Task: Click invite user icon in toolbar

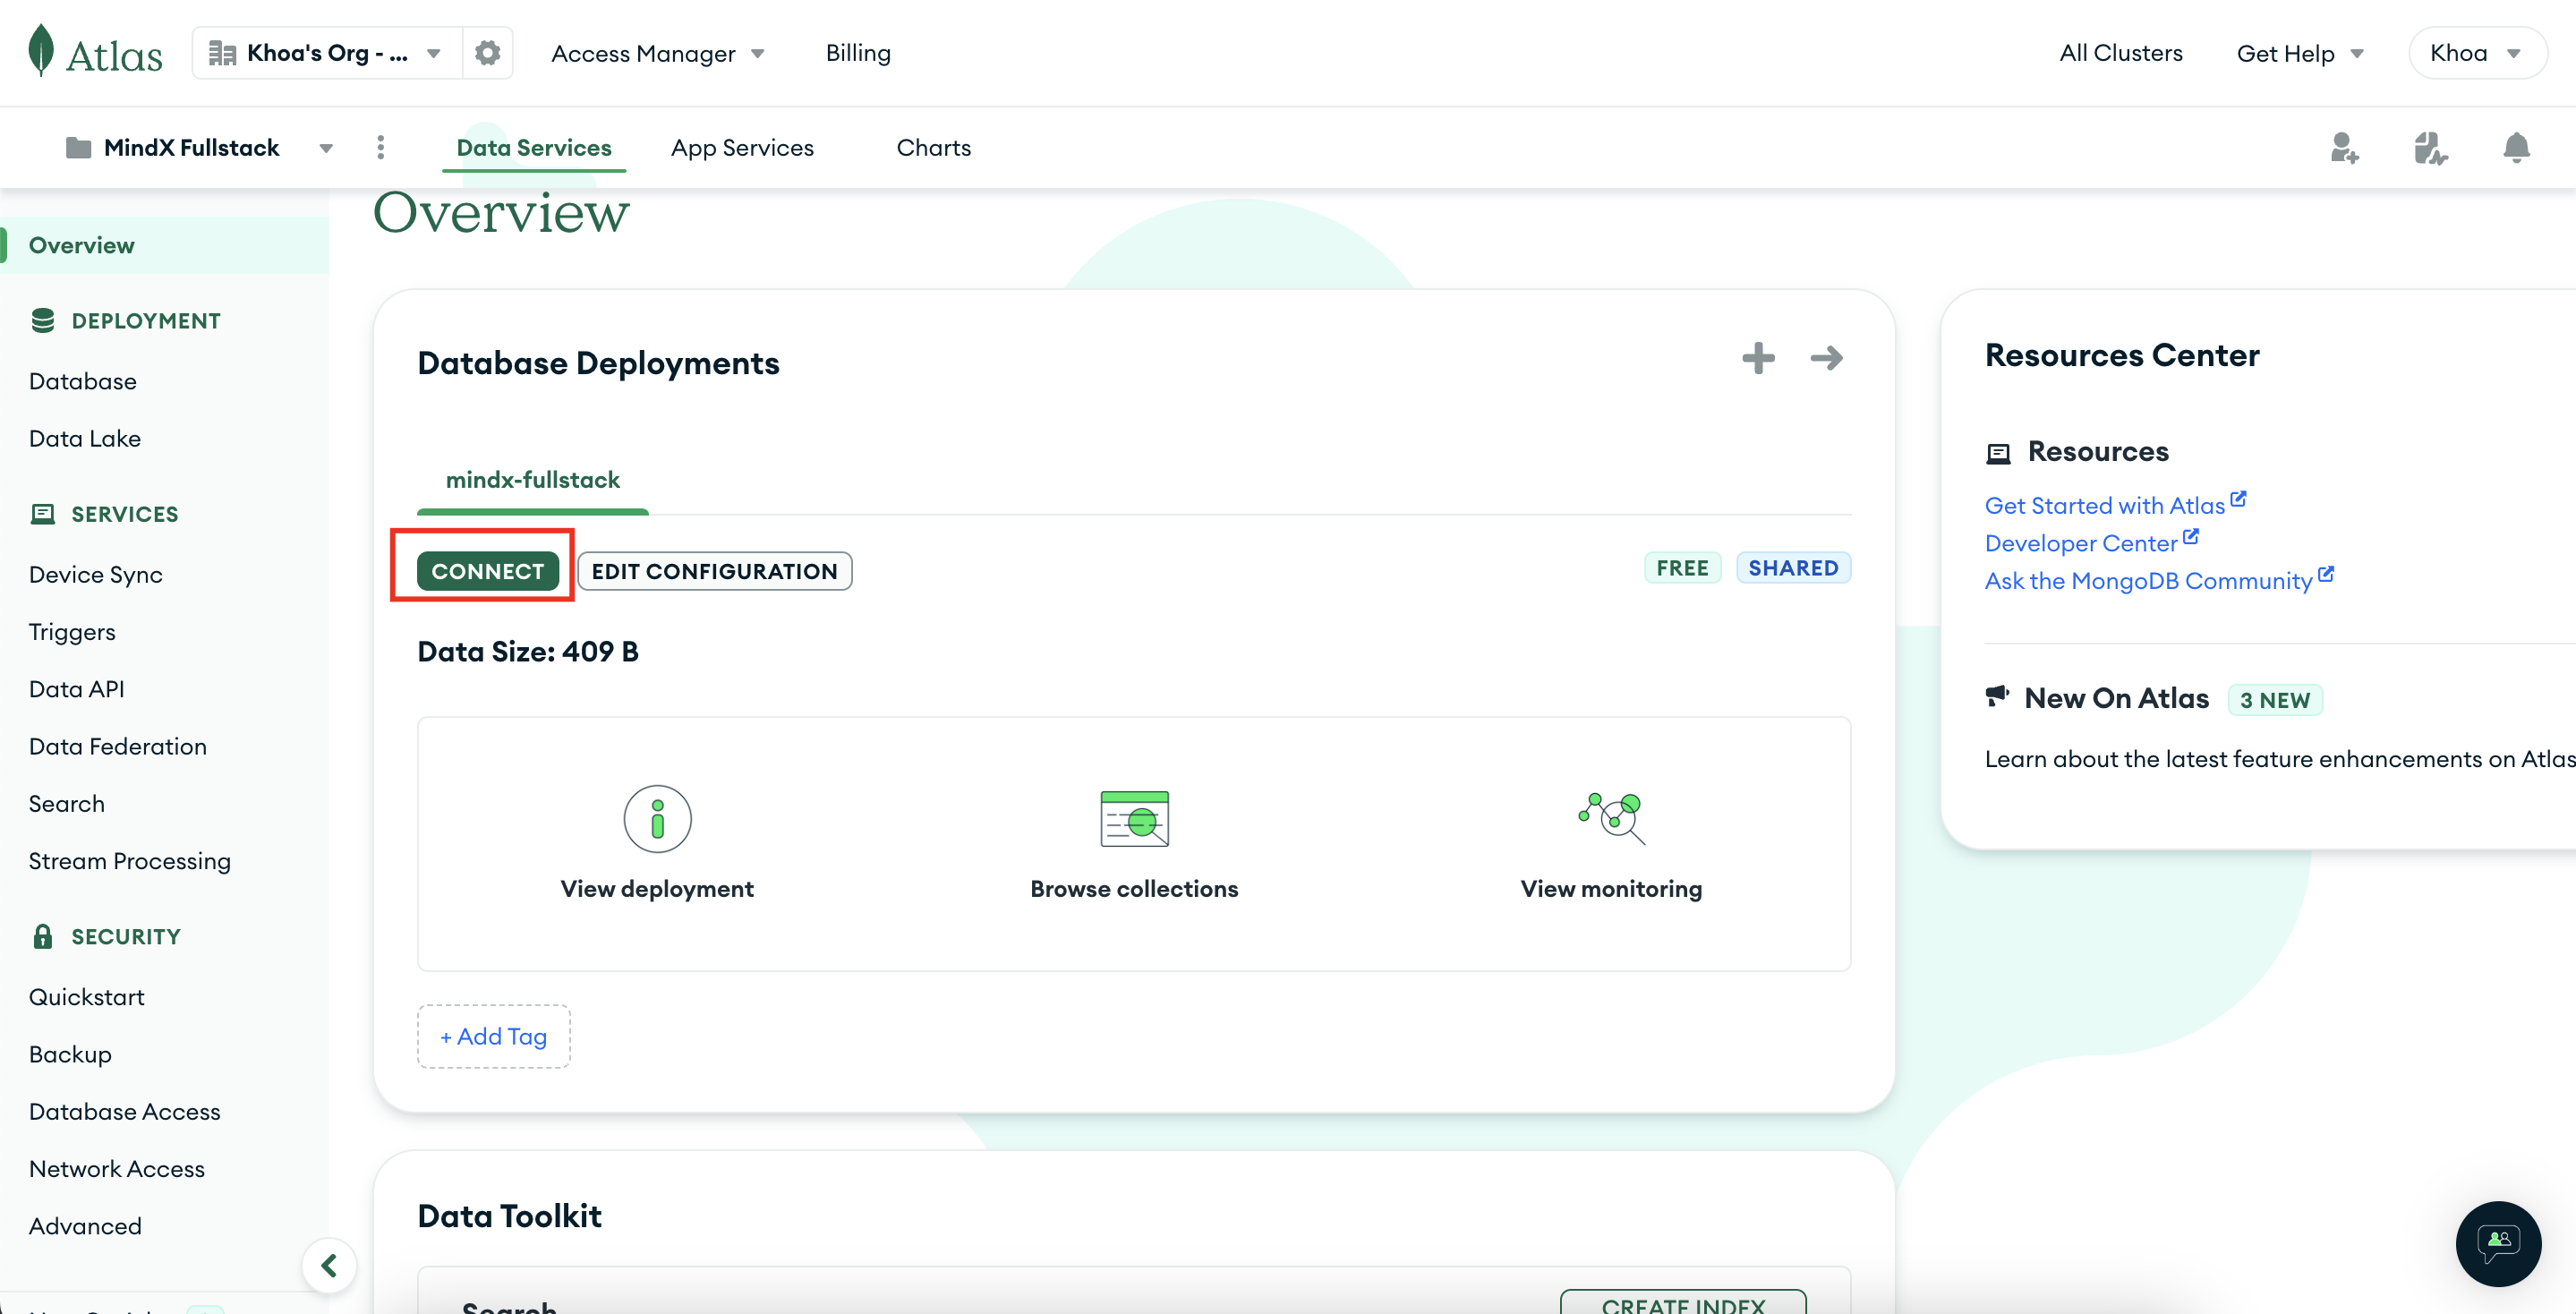Action: 2344,148
